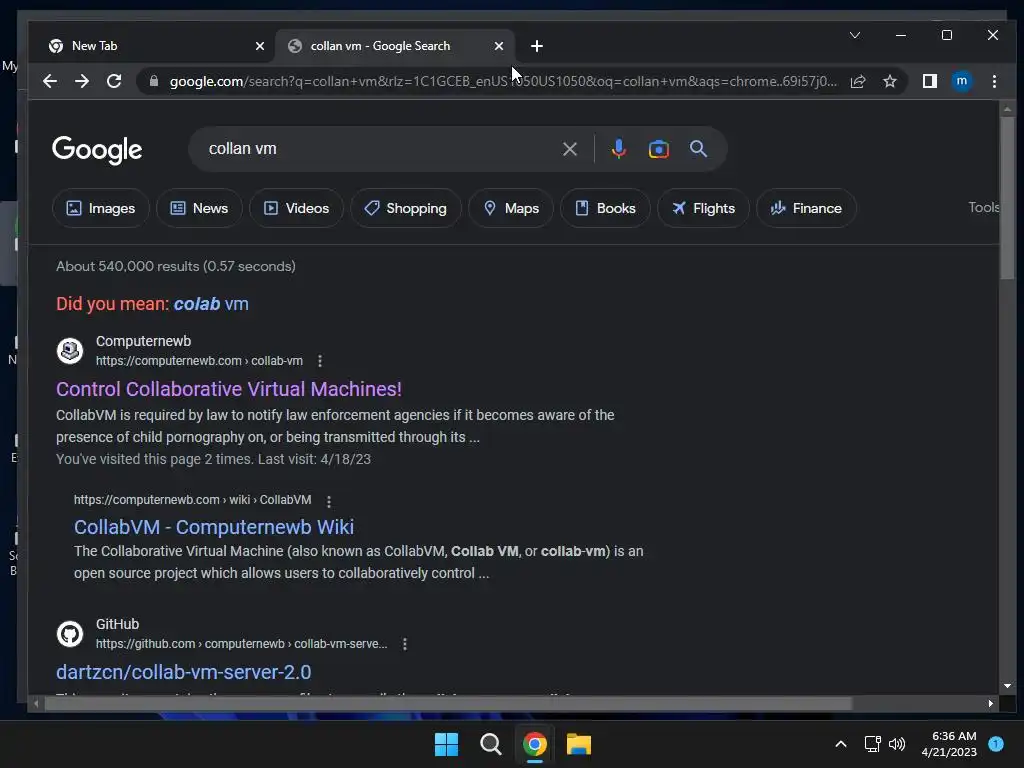Filter results by Books
The width and height of the screenshot is (1024, 768).
tap(605, 208)
